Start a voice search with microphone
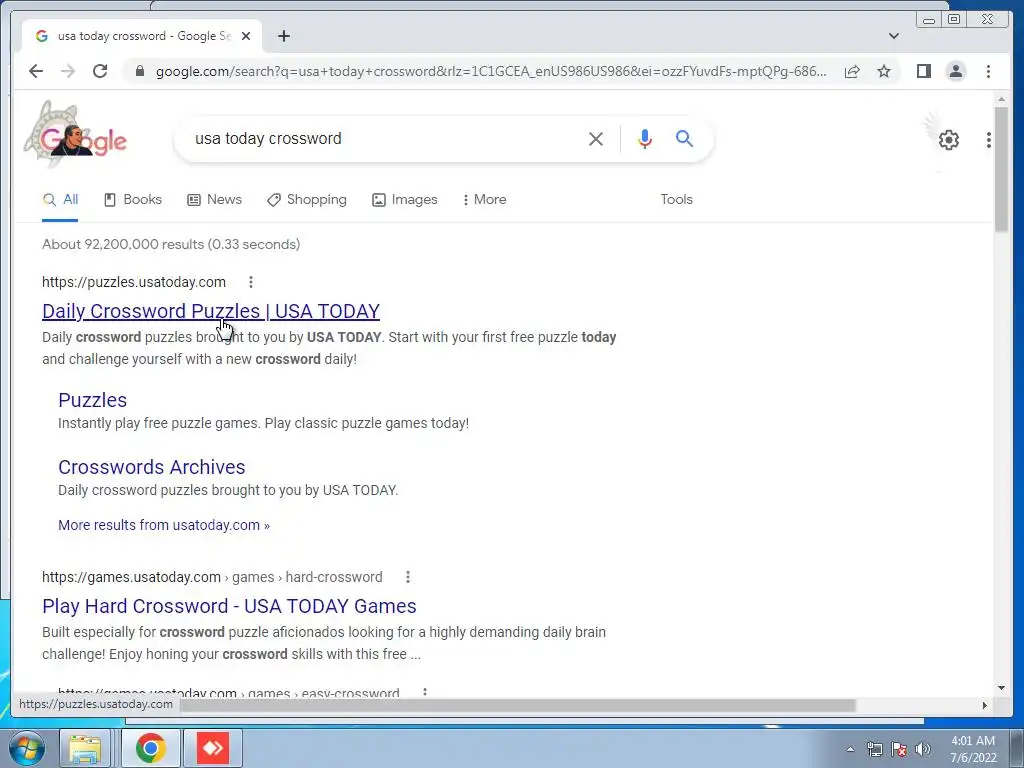Screen dimensions: 1024x768 pyautogui.click(x=645, y=138)
